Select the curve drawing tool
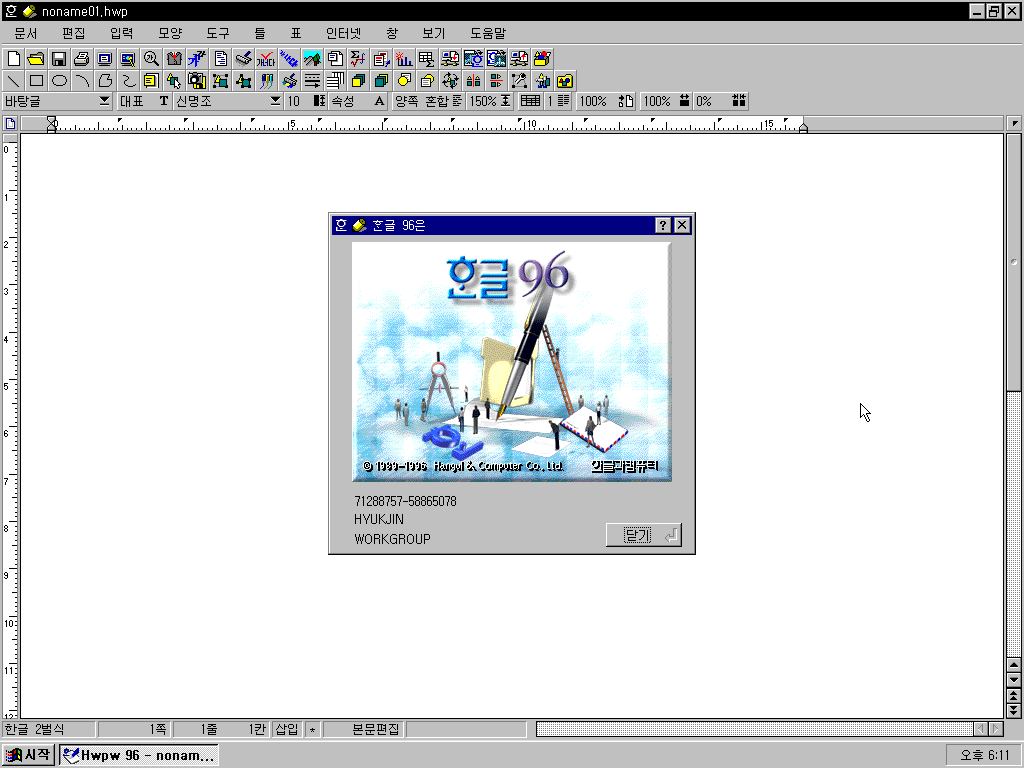Screen dimensions: 1024x768 [128, 81]
